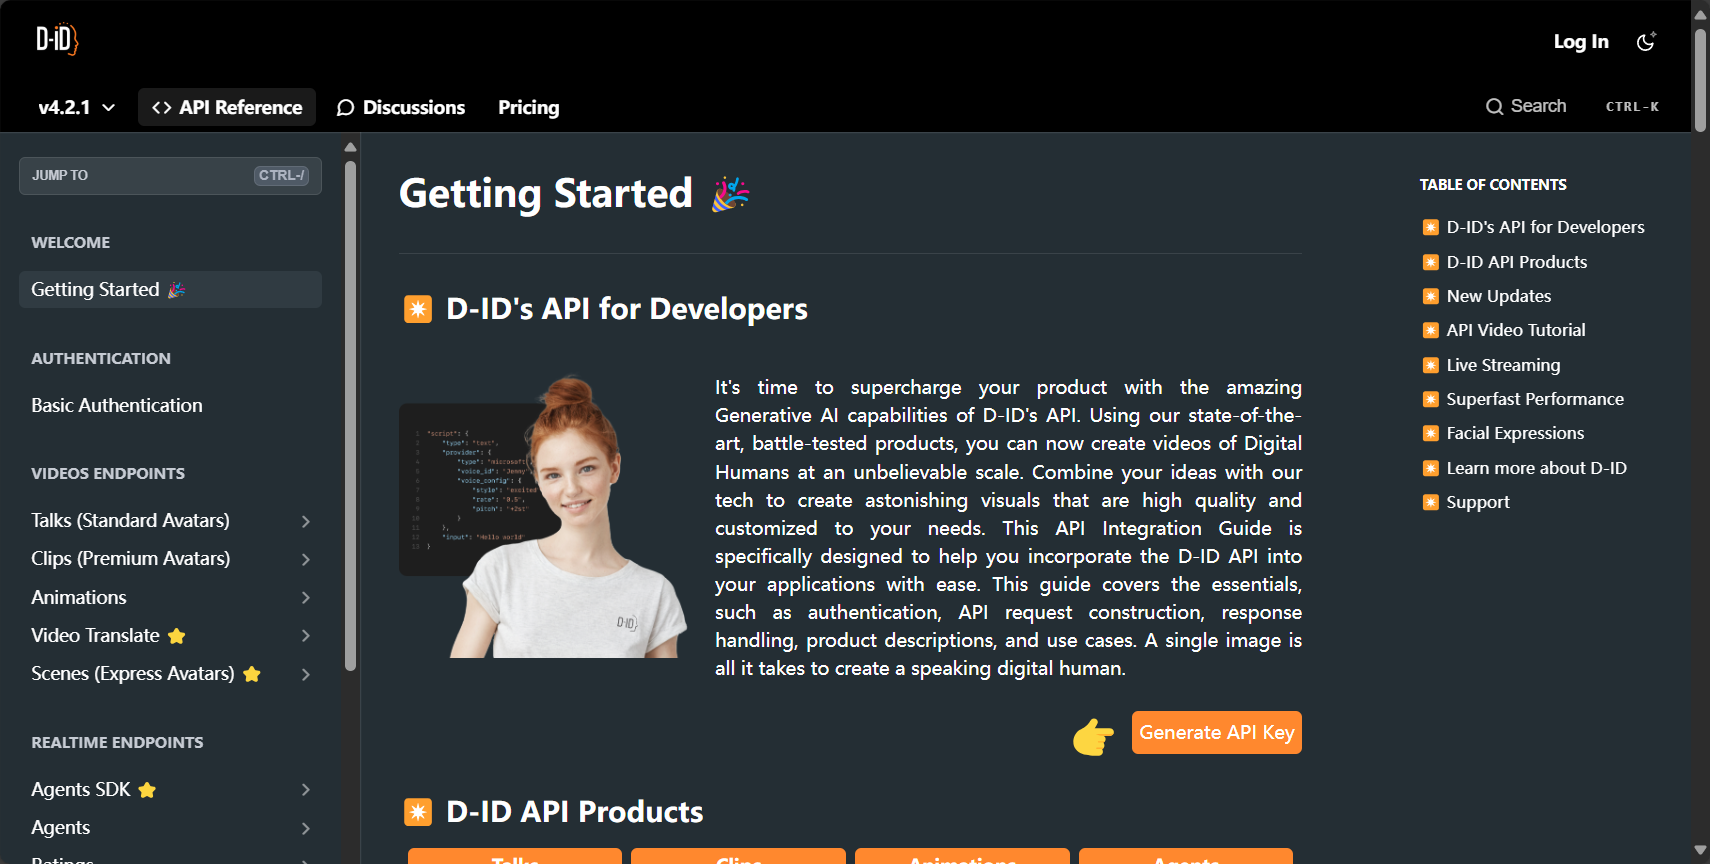The height and width of the screenshot is (864, 1710).
Task: Open the Animations sidebar item
Action: pos(79,597)
